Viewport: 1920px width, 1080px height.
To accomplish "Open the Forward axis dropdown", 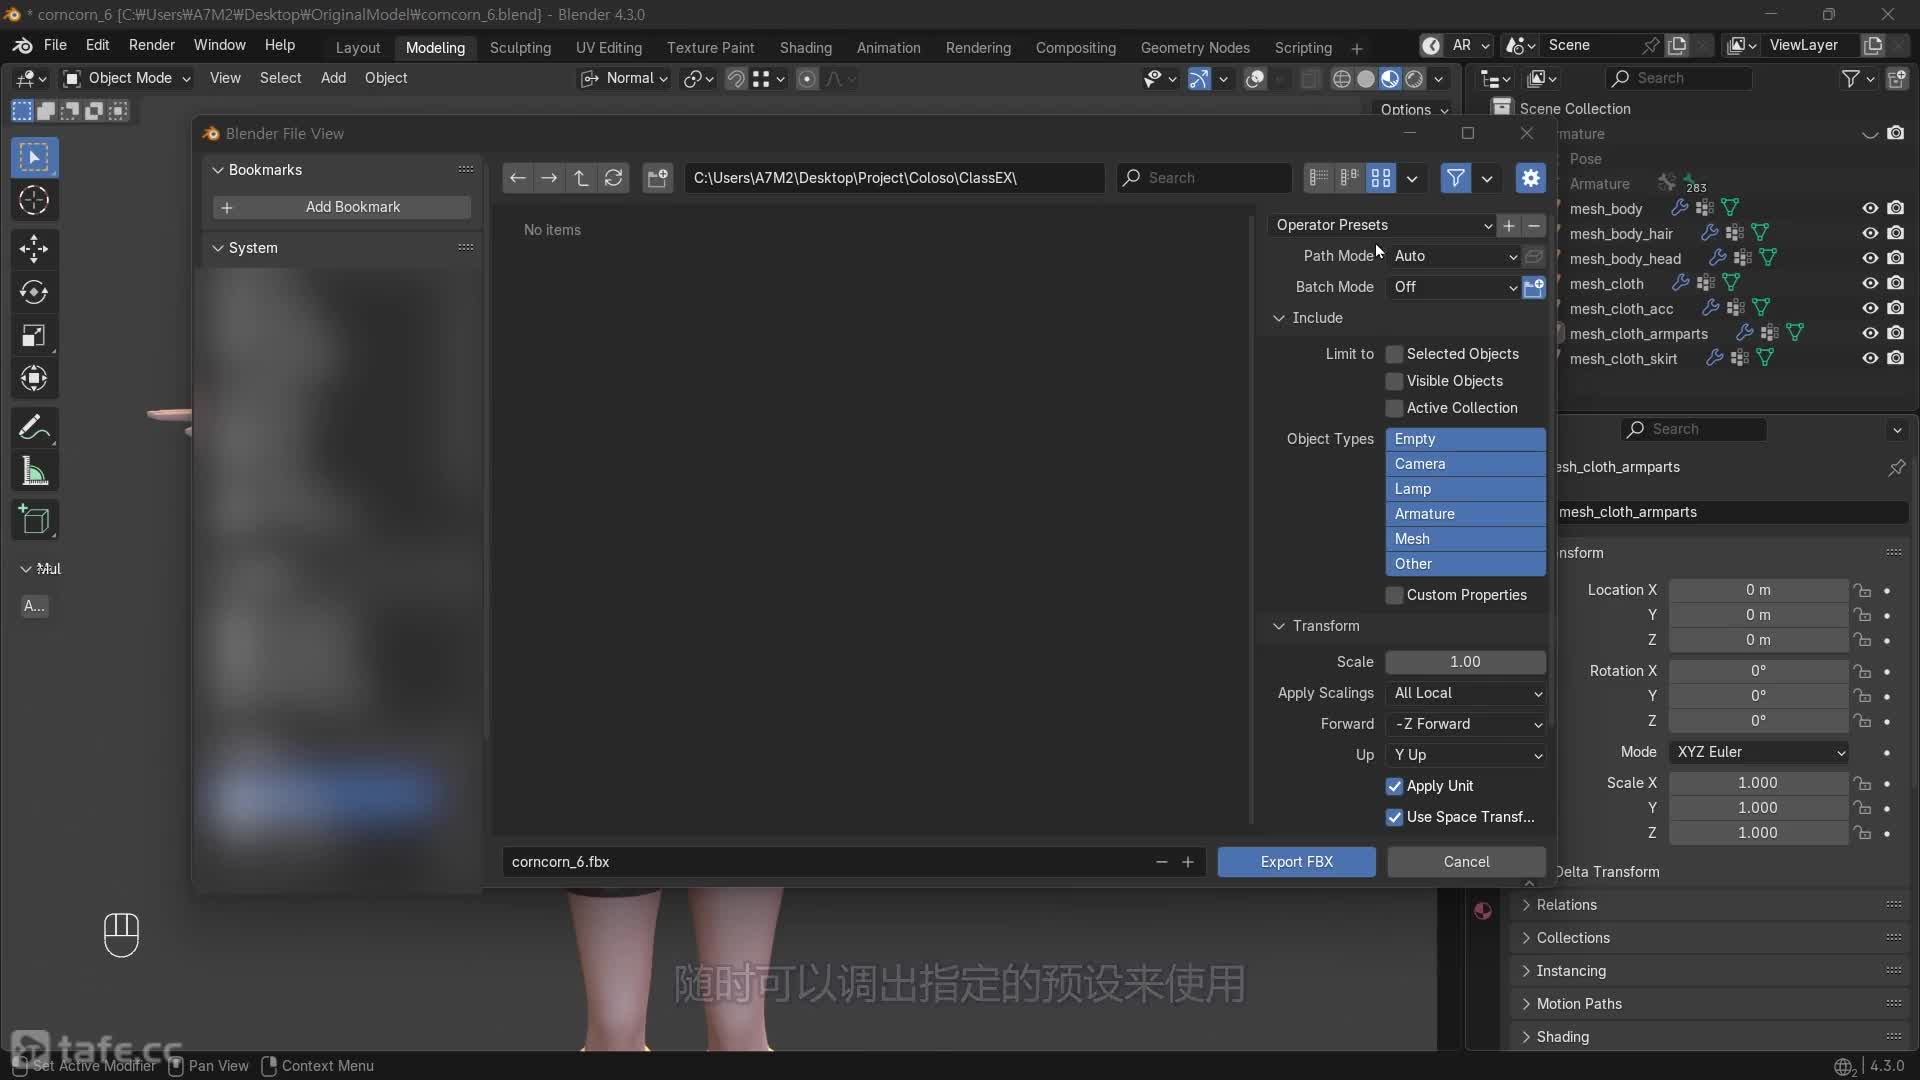I will [1465, 724].
